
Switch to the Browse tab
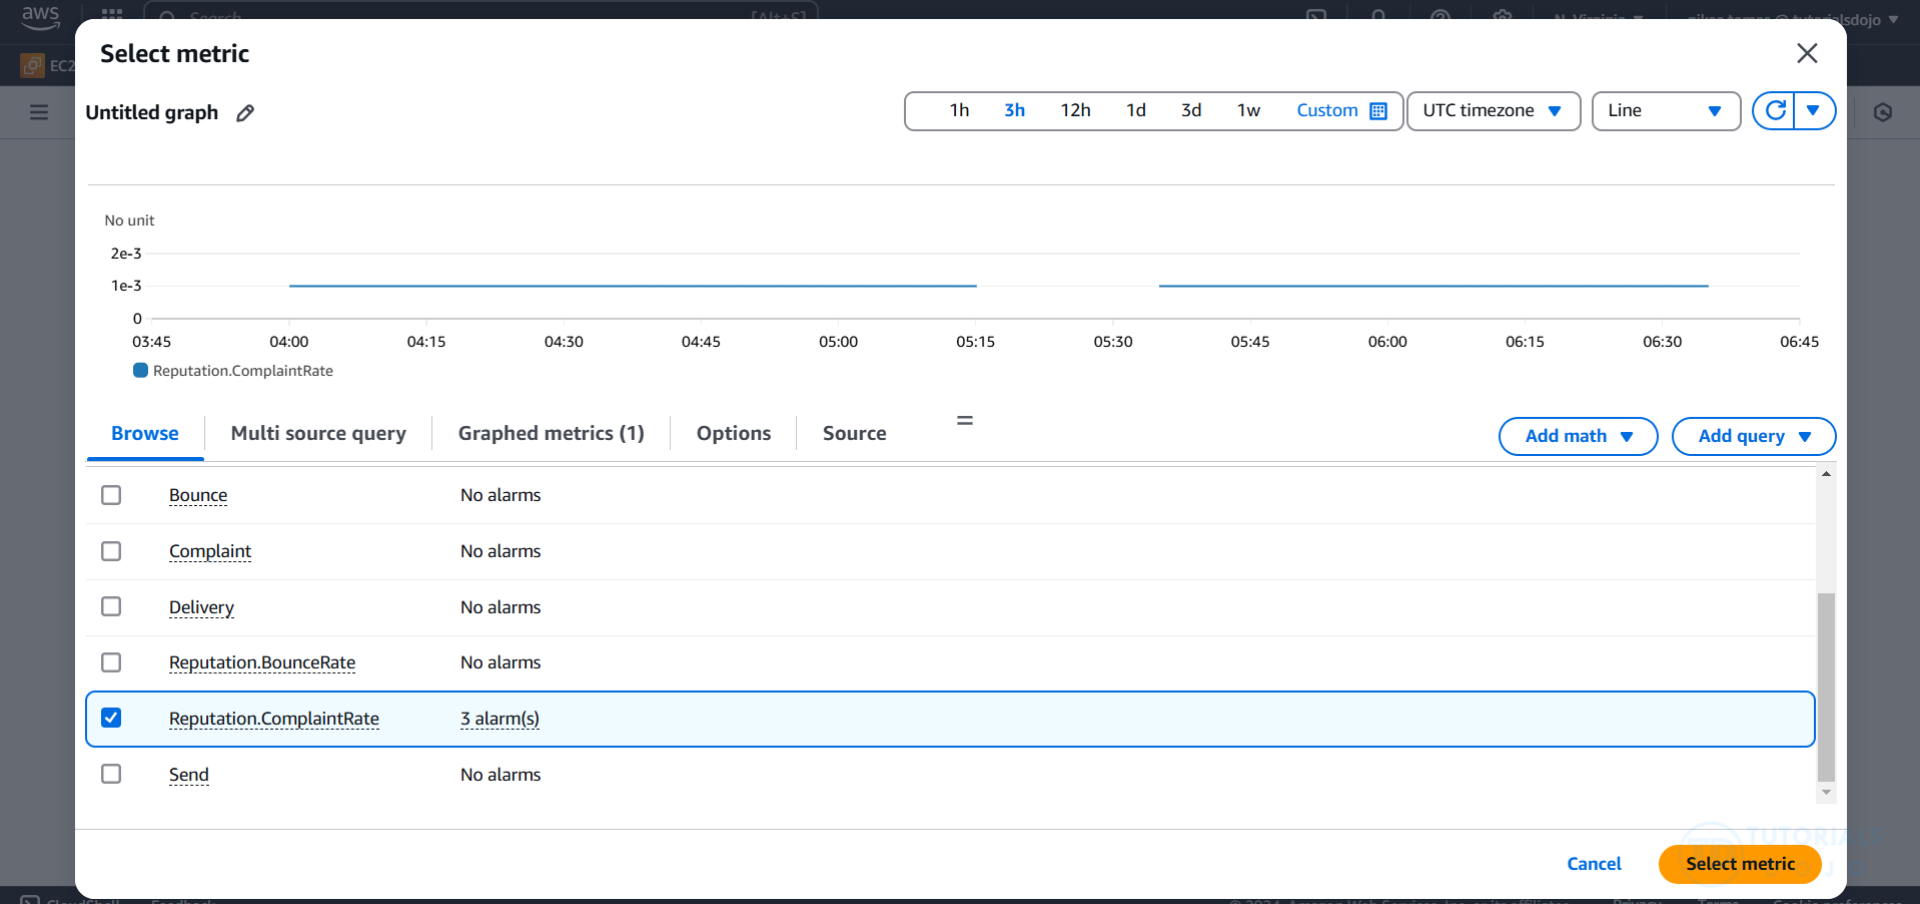145,433
